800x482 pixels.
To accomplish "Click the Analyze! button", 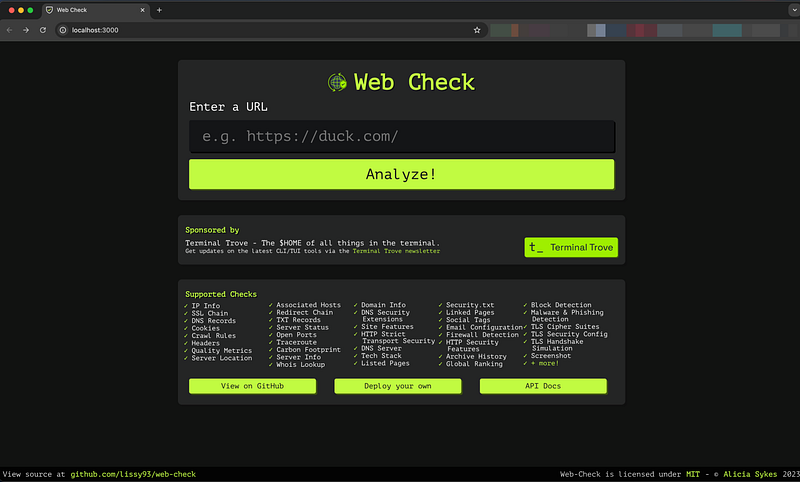I will click(402, 174).
